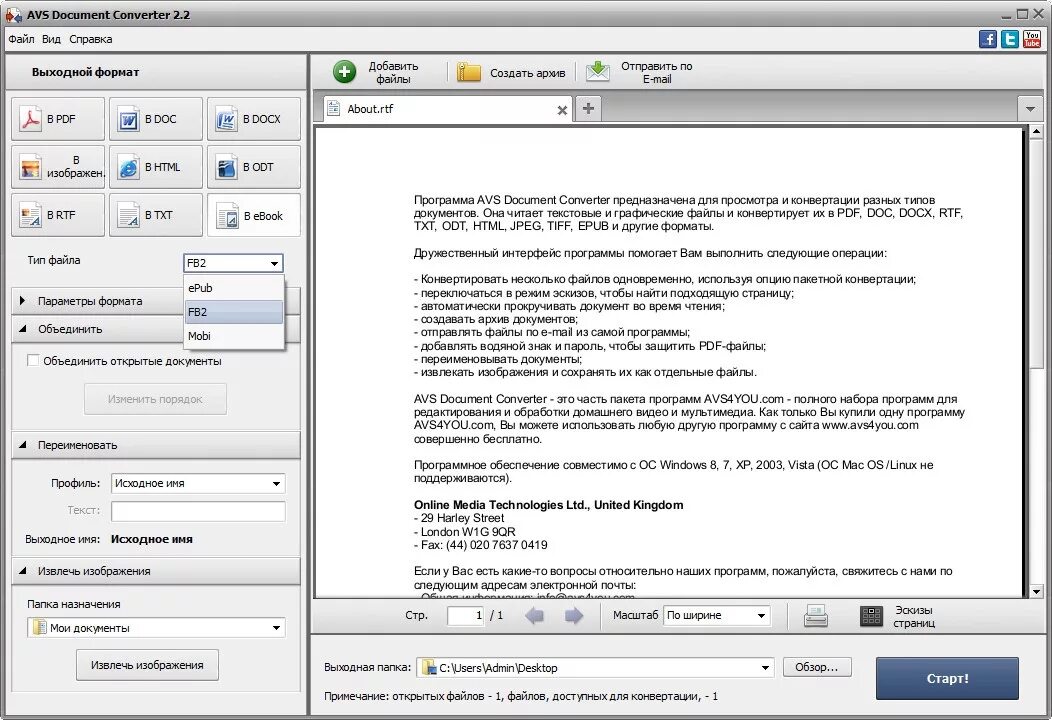Click the Текст input field
This screenshot has height=720, width=1052.
point(198,511)
